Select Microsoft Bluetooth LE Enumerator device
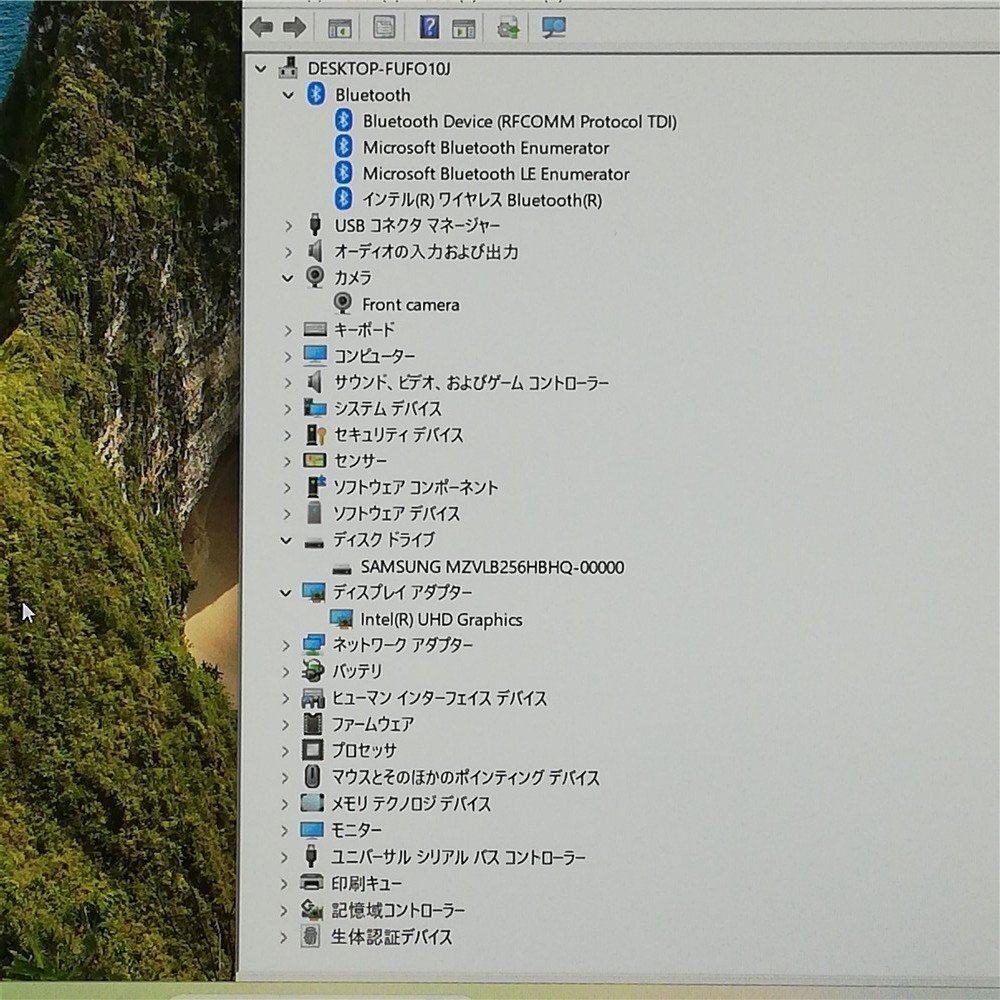Viewport: 1000px width, 1000px height. tap(496, 174)
